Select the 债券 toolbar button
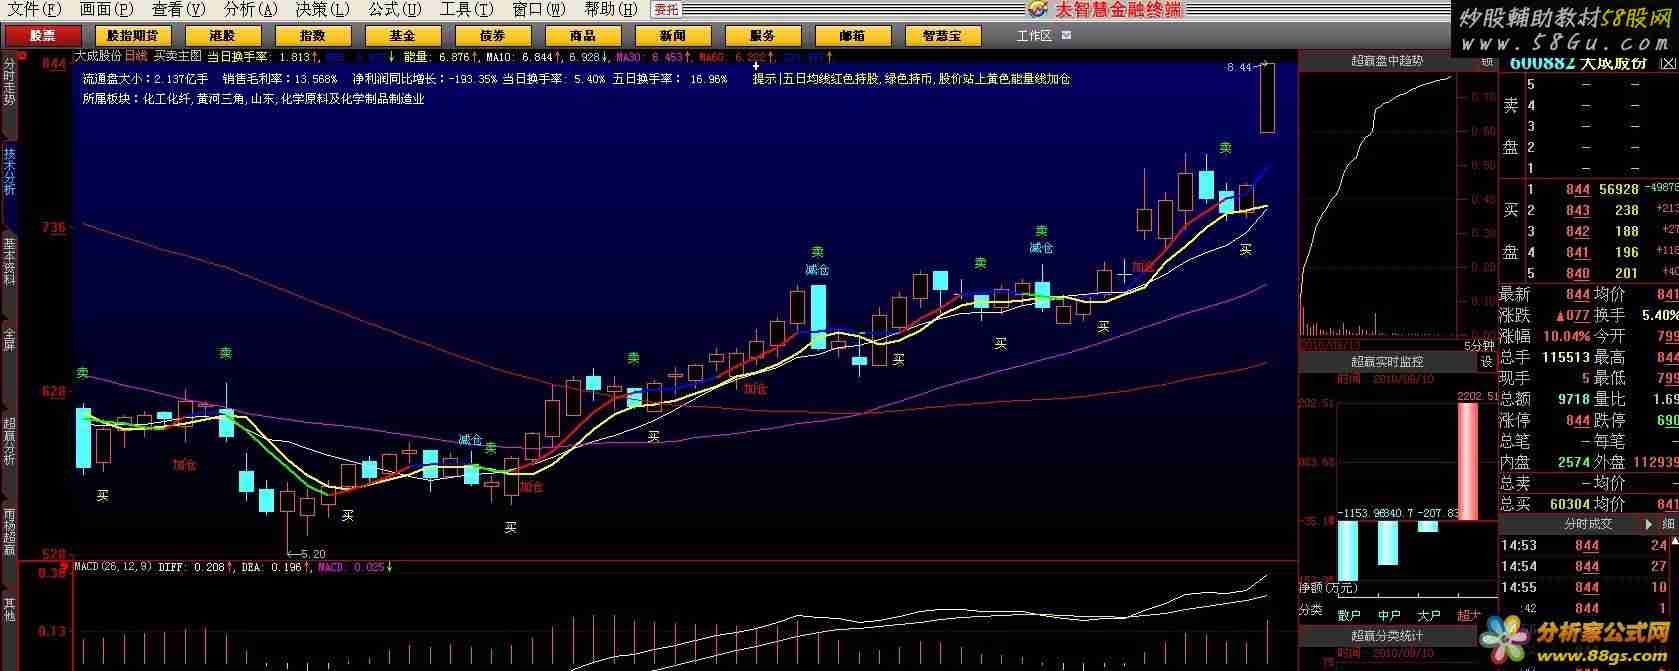 tap(492, 36)
